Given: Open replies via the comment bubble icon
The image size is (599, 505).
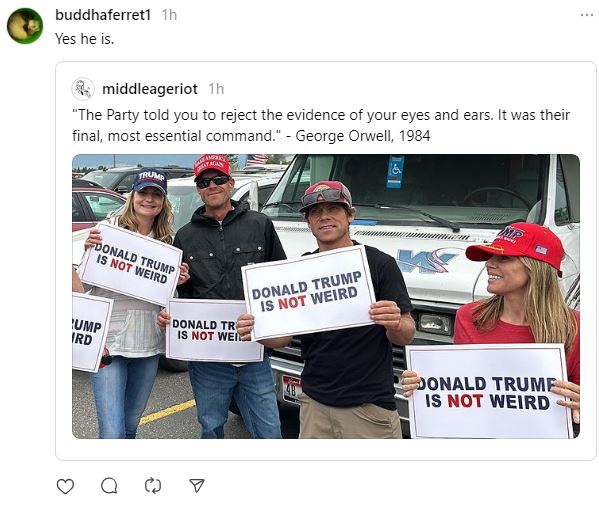Looking at the screenshot, I should coord(109,486).
